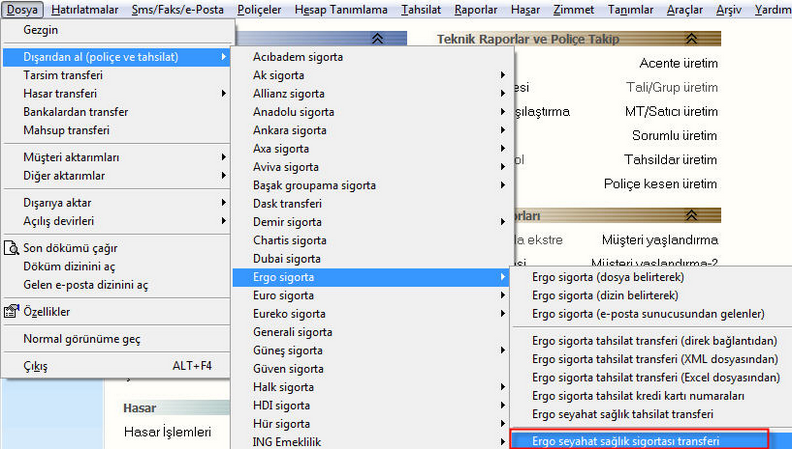792x449 pixels.
Task: Collapse the Teknik Raporlar ve Poliçe Takip panel
Action: pos(690,38)
